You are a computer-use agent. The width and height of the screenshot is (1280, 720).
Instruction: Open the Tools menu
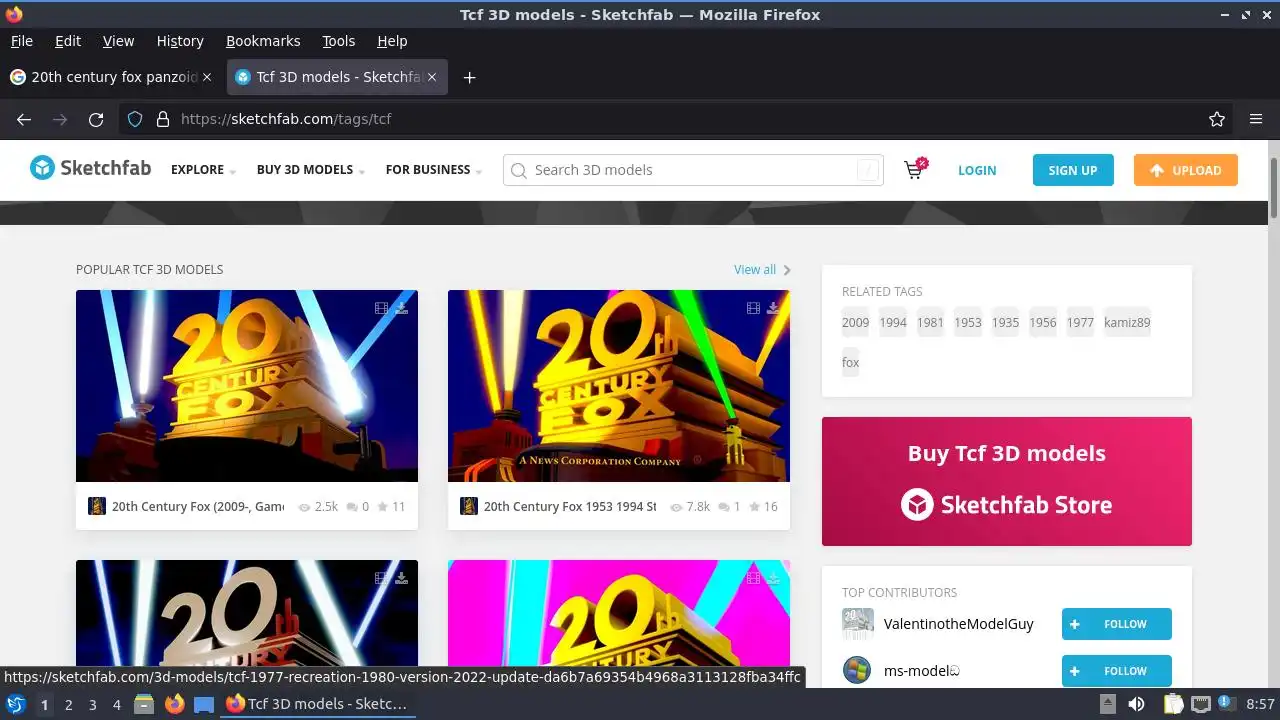coord(339,41)
